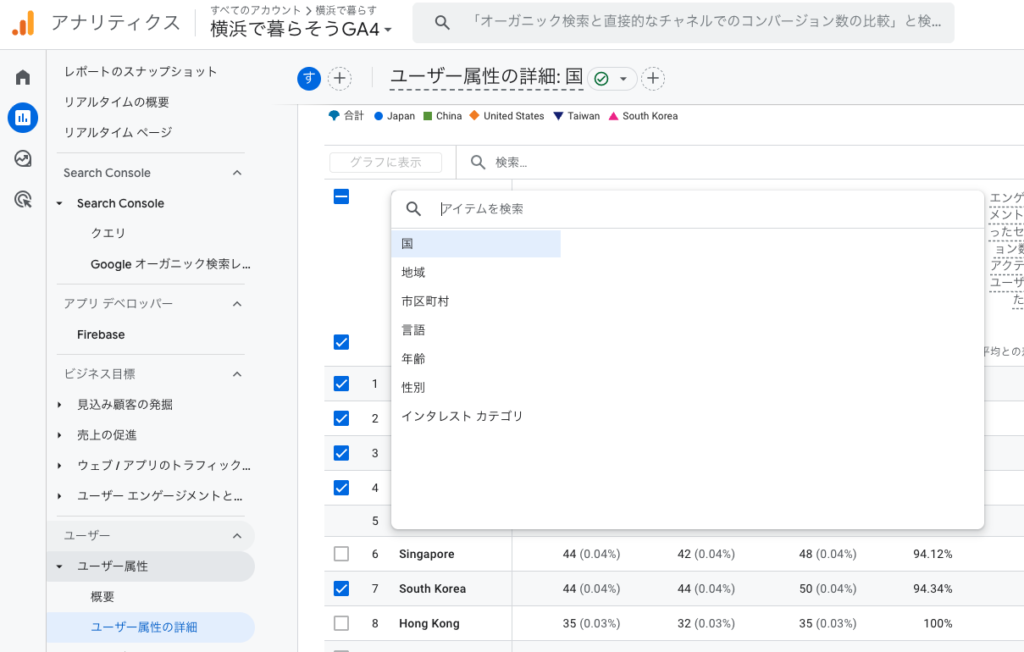Select 言語 from the dimension list

[414, 329]
